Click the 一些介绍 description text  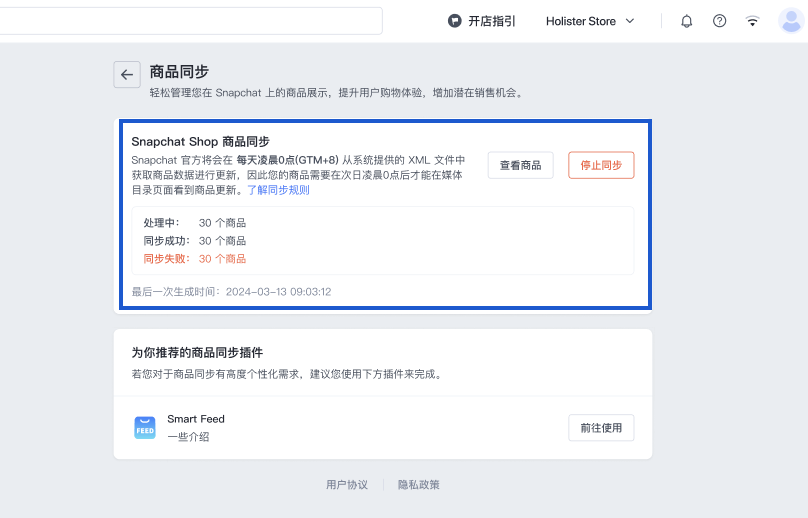[x=188, y=437]
